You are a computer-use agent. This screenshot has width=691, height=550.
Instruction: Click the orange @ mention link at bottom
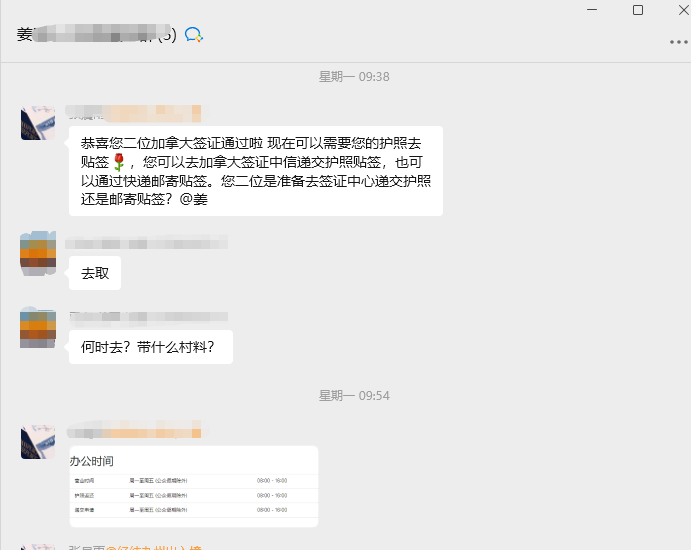pyautogui.click(x=154, y=547)
